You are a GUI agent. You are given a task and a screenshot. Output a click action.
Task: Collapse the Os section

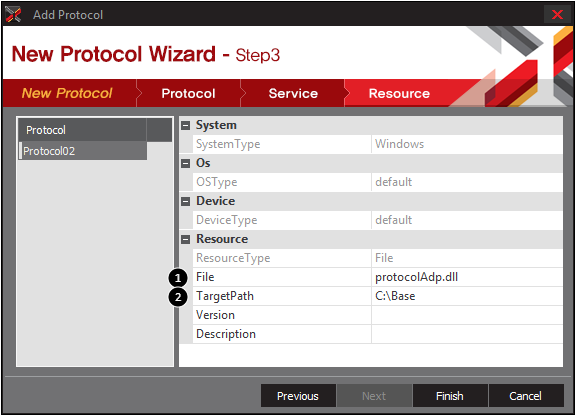[x=186, y=164]
